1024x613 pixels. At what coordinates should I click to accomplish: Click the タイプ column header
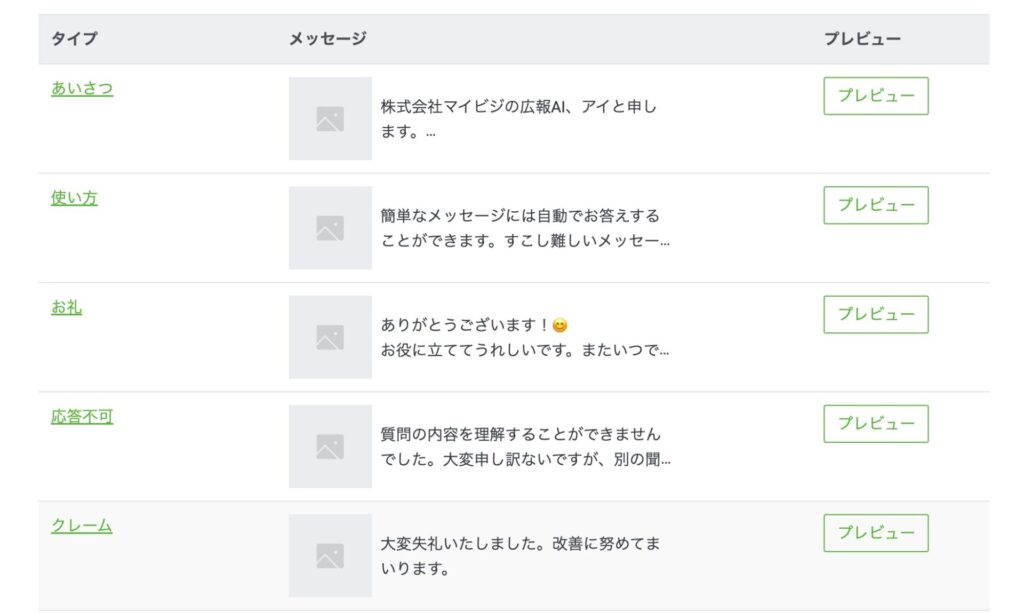click(74, 39)
